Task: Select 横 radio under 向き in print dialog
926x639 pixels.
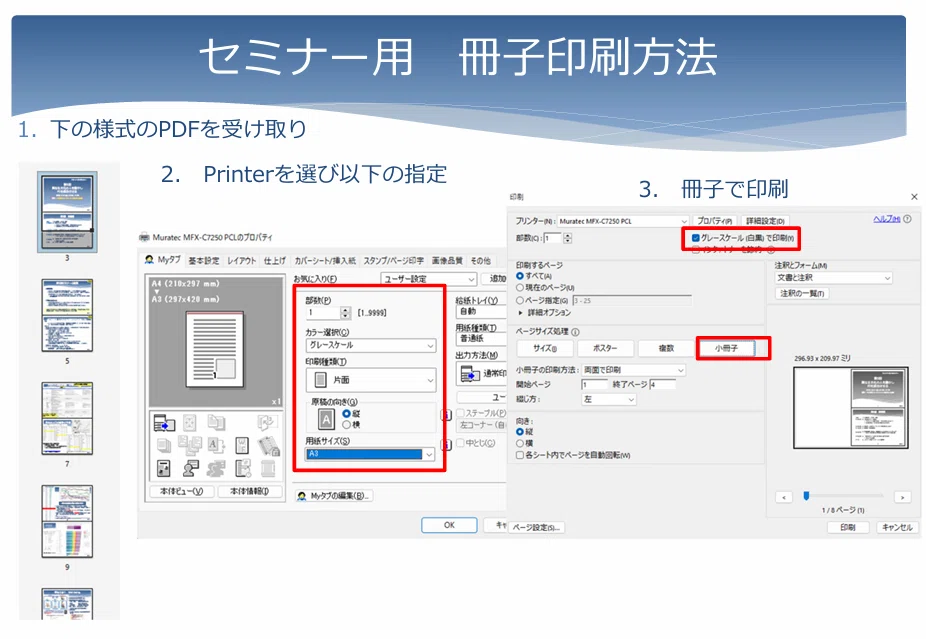Action: 520,443
